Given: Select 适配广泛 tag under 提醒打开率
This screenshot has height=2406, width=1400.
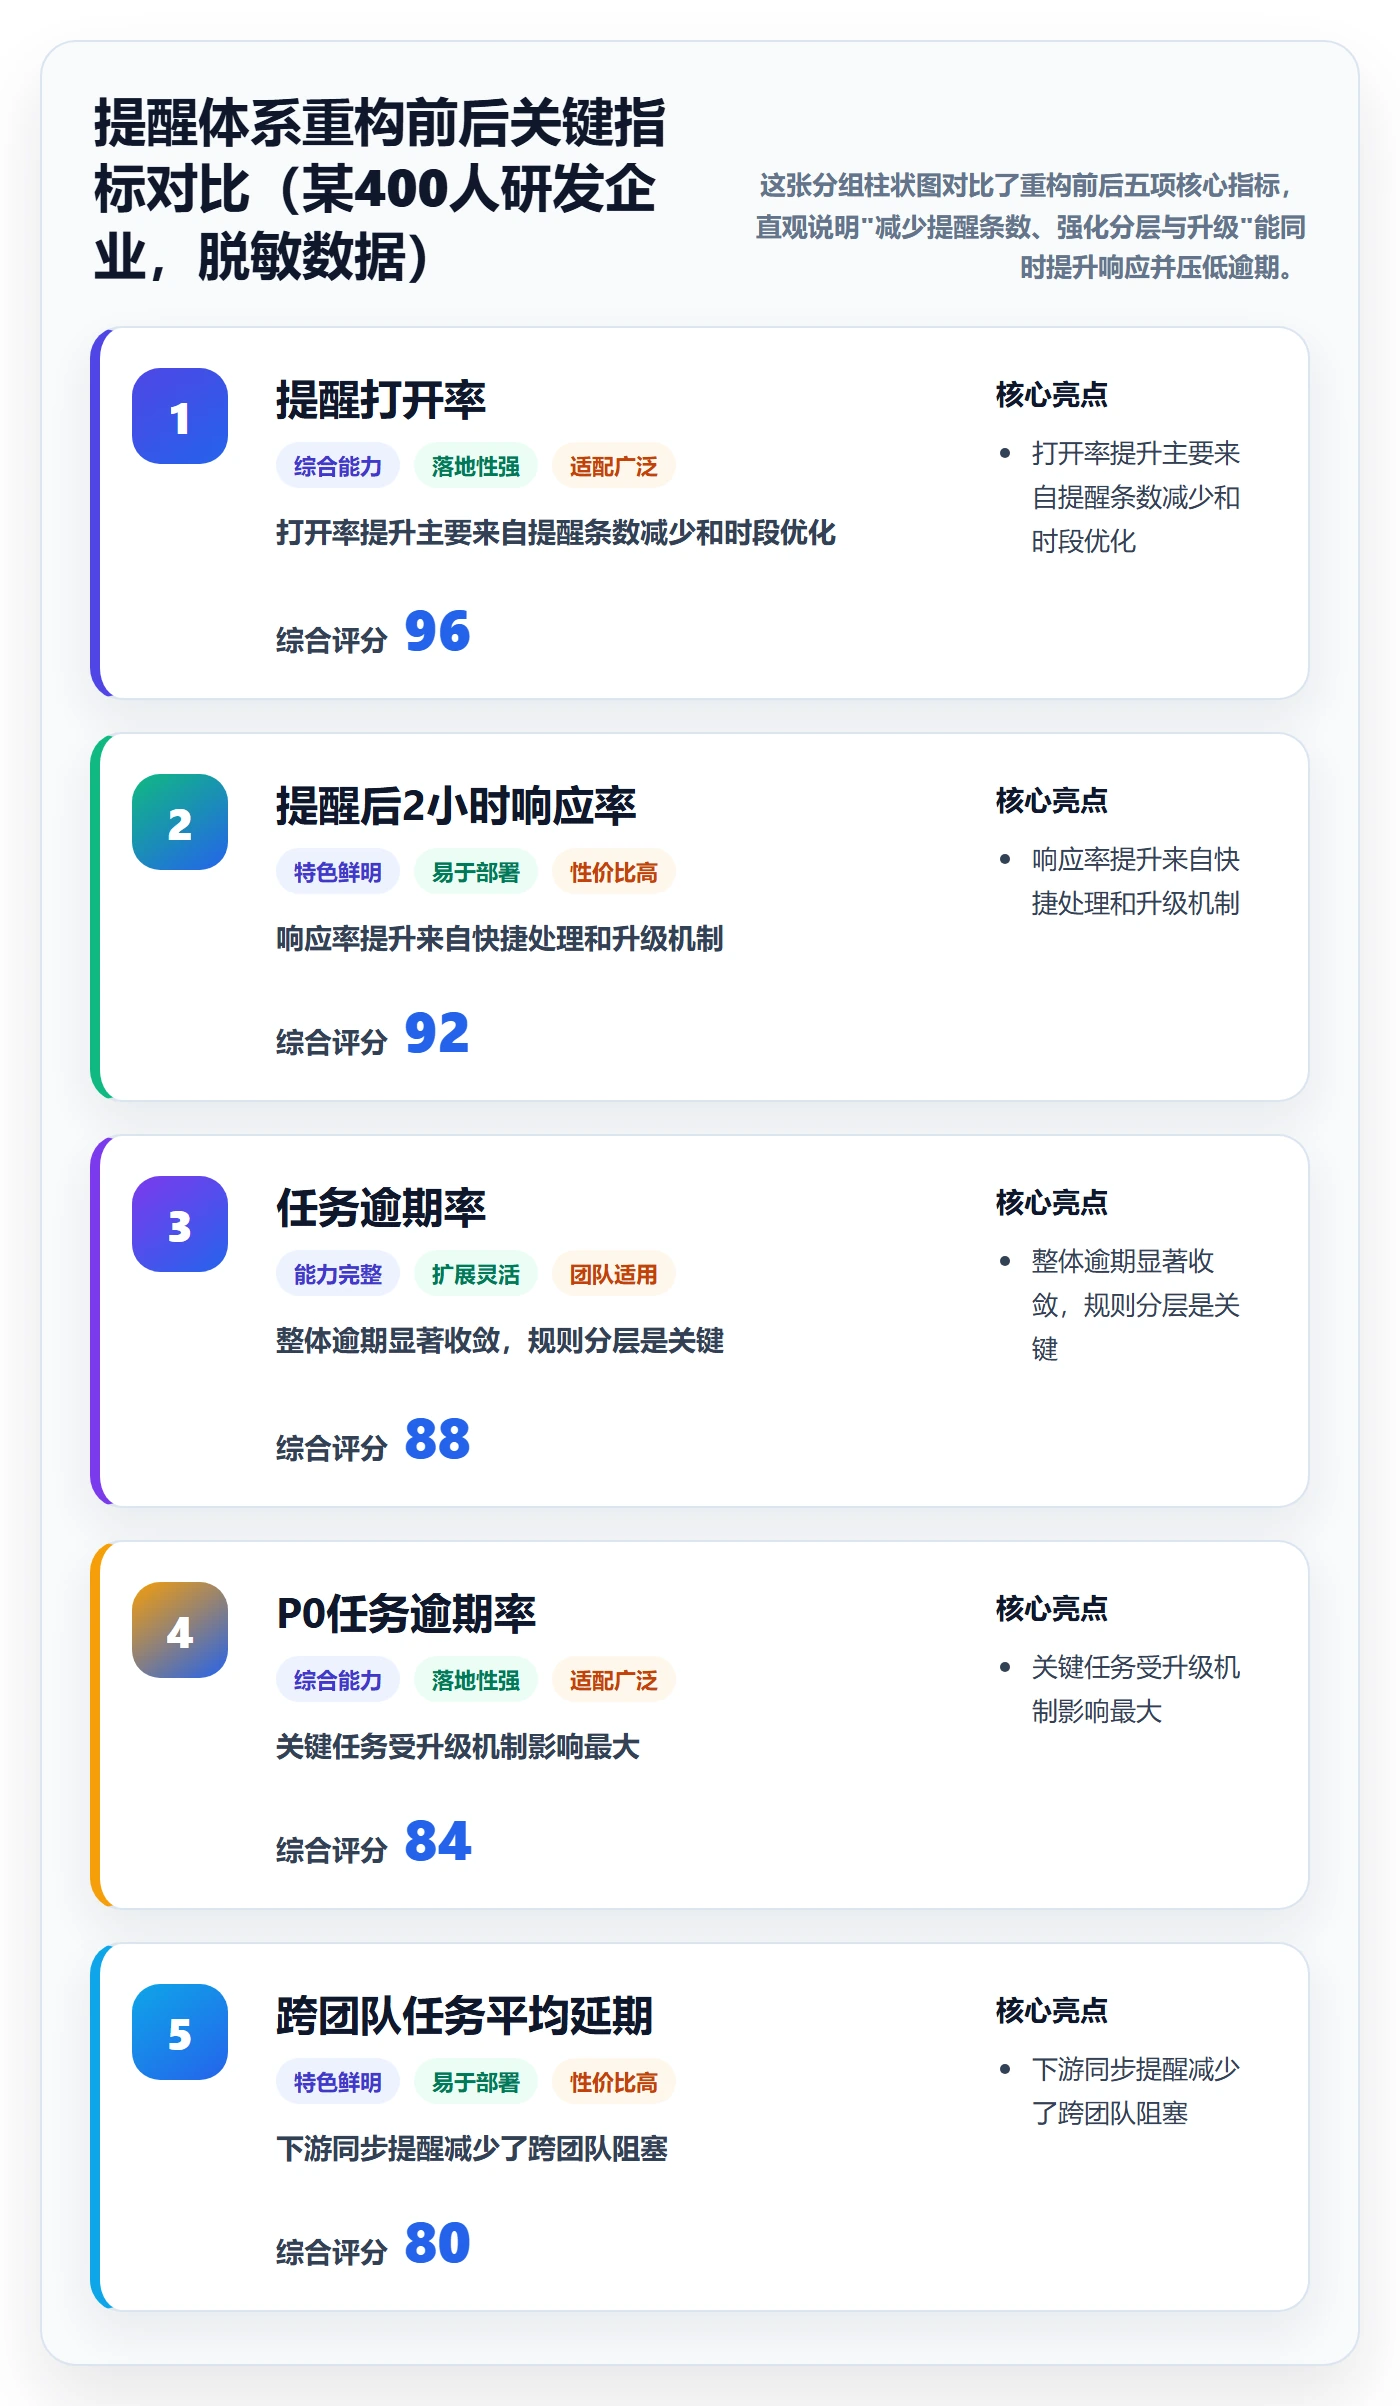Looking at the screenshot, I should [614, 466].
